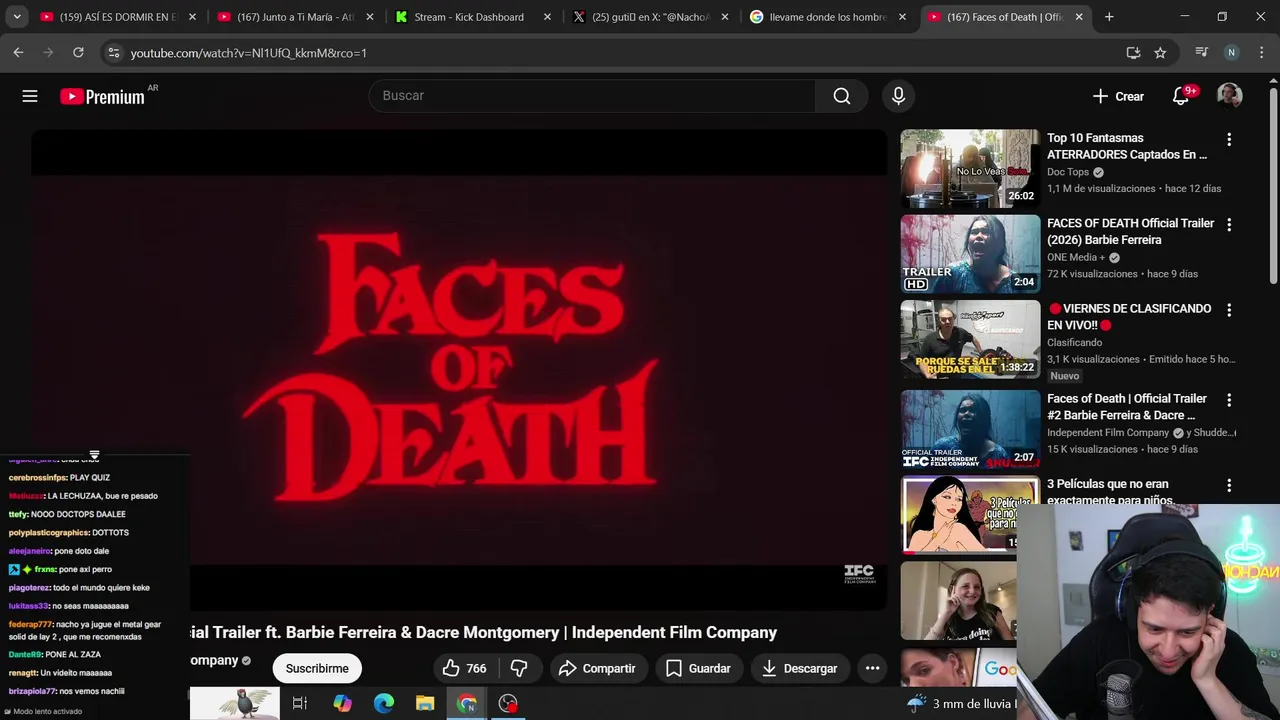
Task: Open Doc Tops channel link
Action: click(1068, 172)
